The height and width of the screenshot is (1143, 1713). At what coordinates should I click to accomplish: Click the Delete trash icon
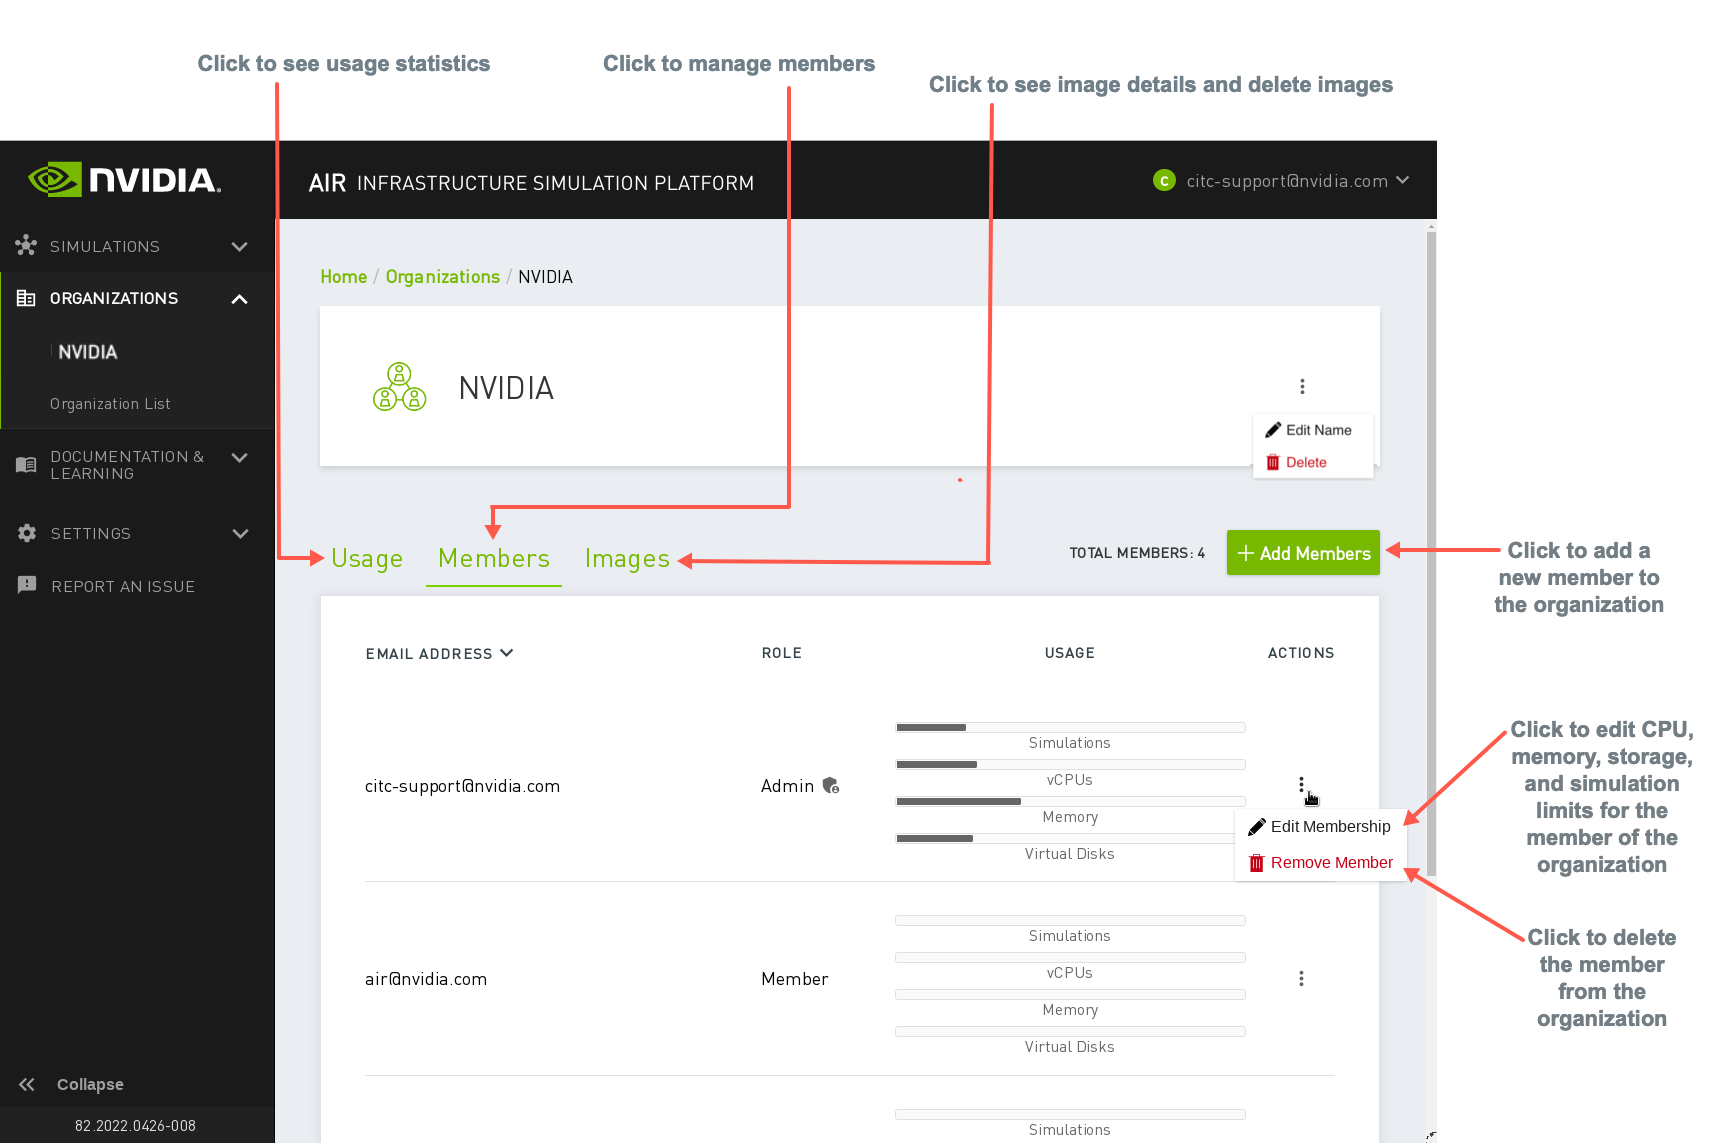[1272, 462]
